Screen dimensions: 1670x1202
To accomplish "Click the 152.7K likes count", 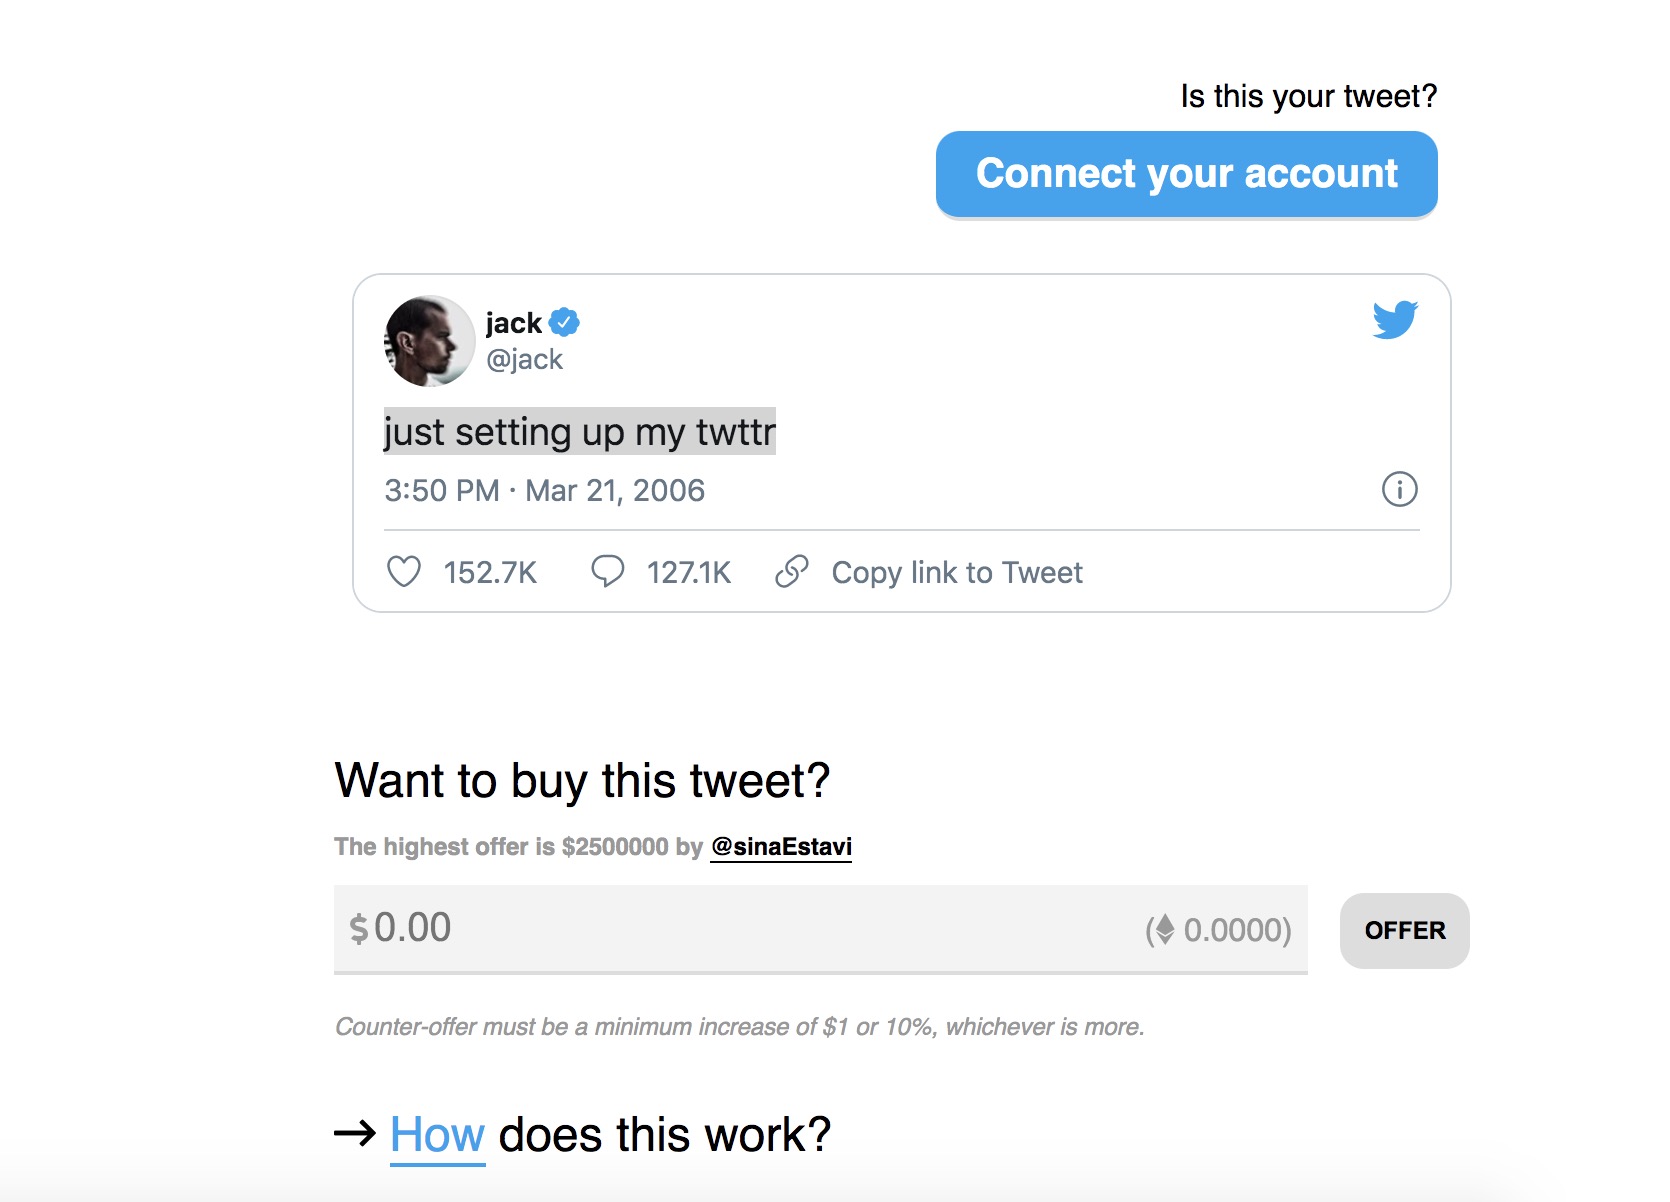I will coord(490,572).
